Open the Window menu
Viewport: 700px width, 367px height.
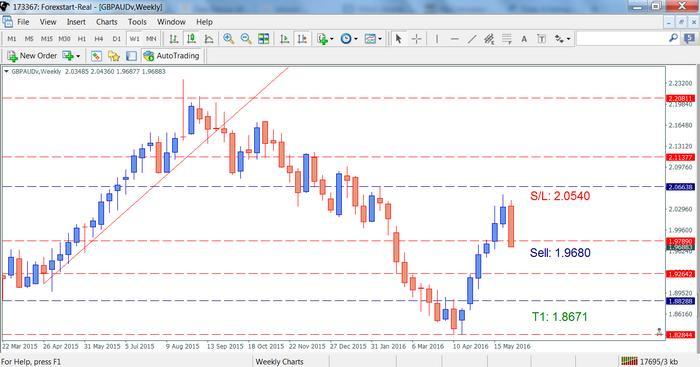tap(171, 22)
